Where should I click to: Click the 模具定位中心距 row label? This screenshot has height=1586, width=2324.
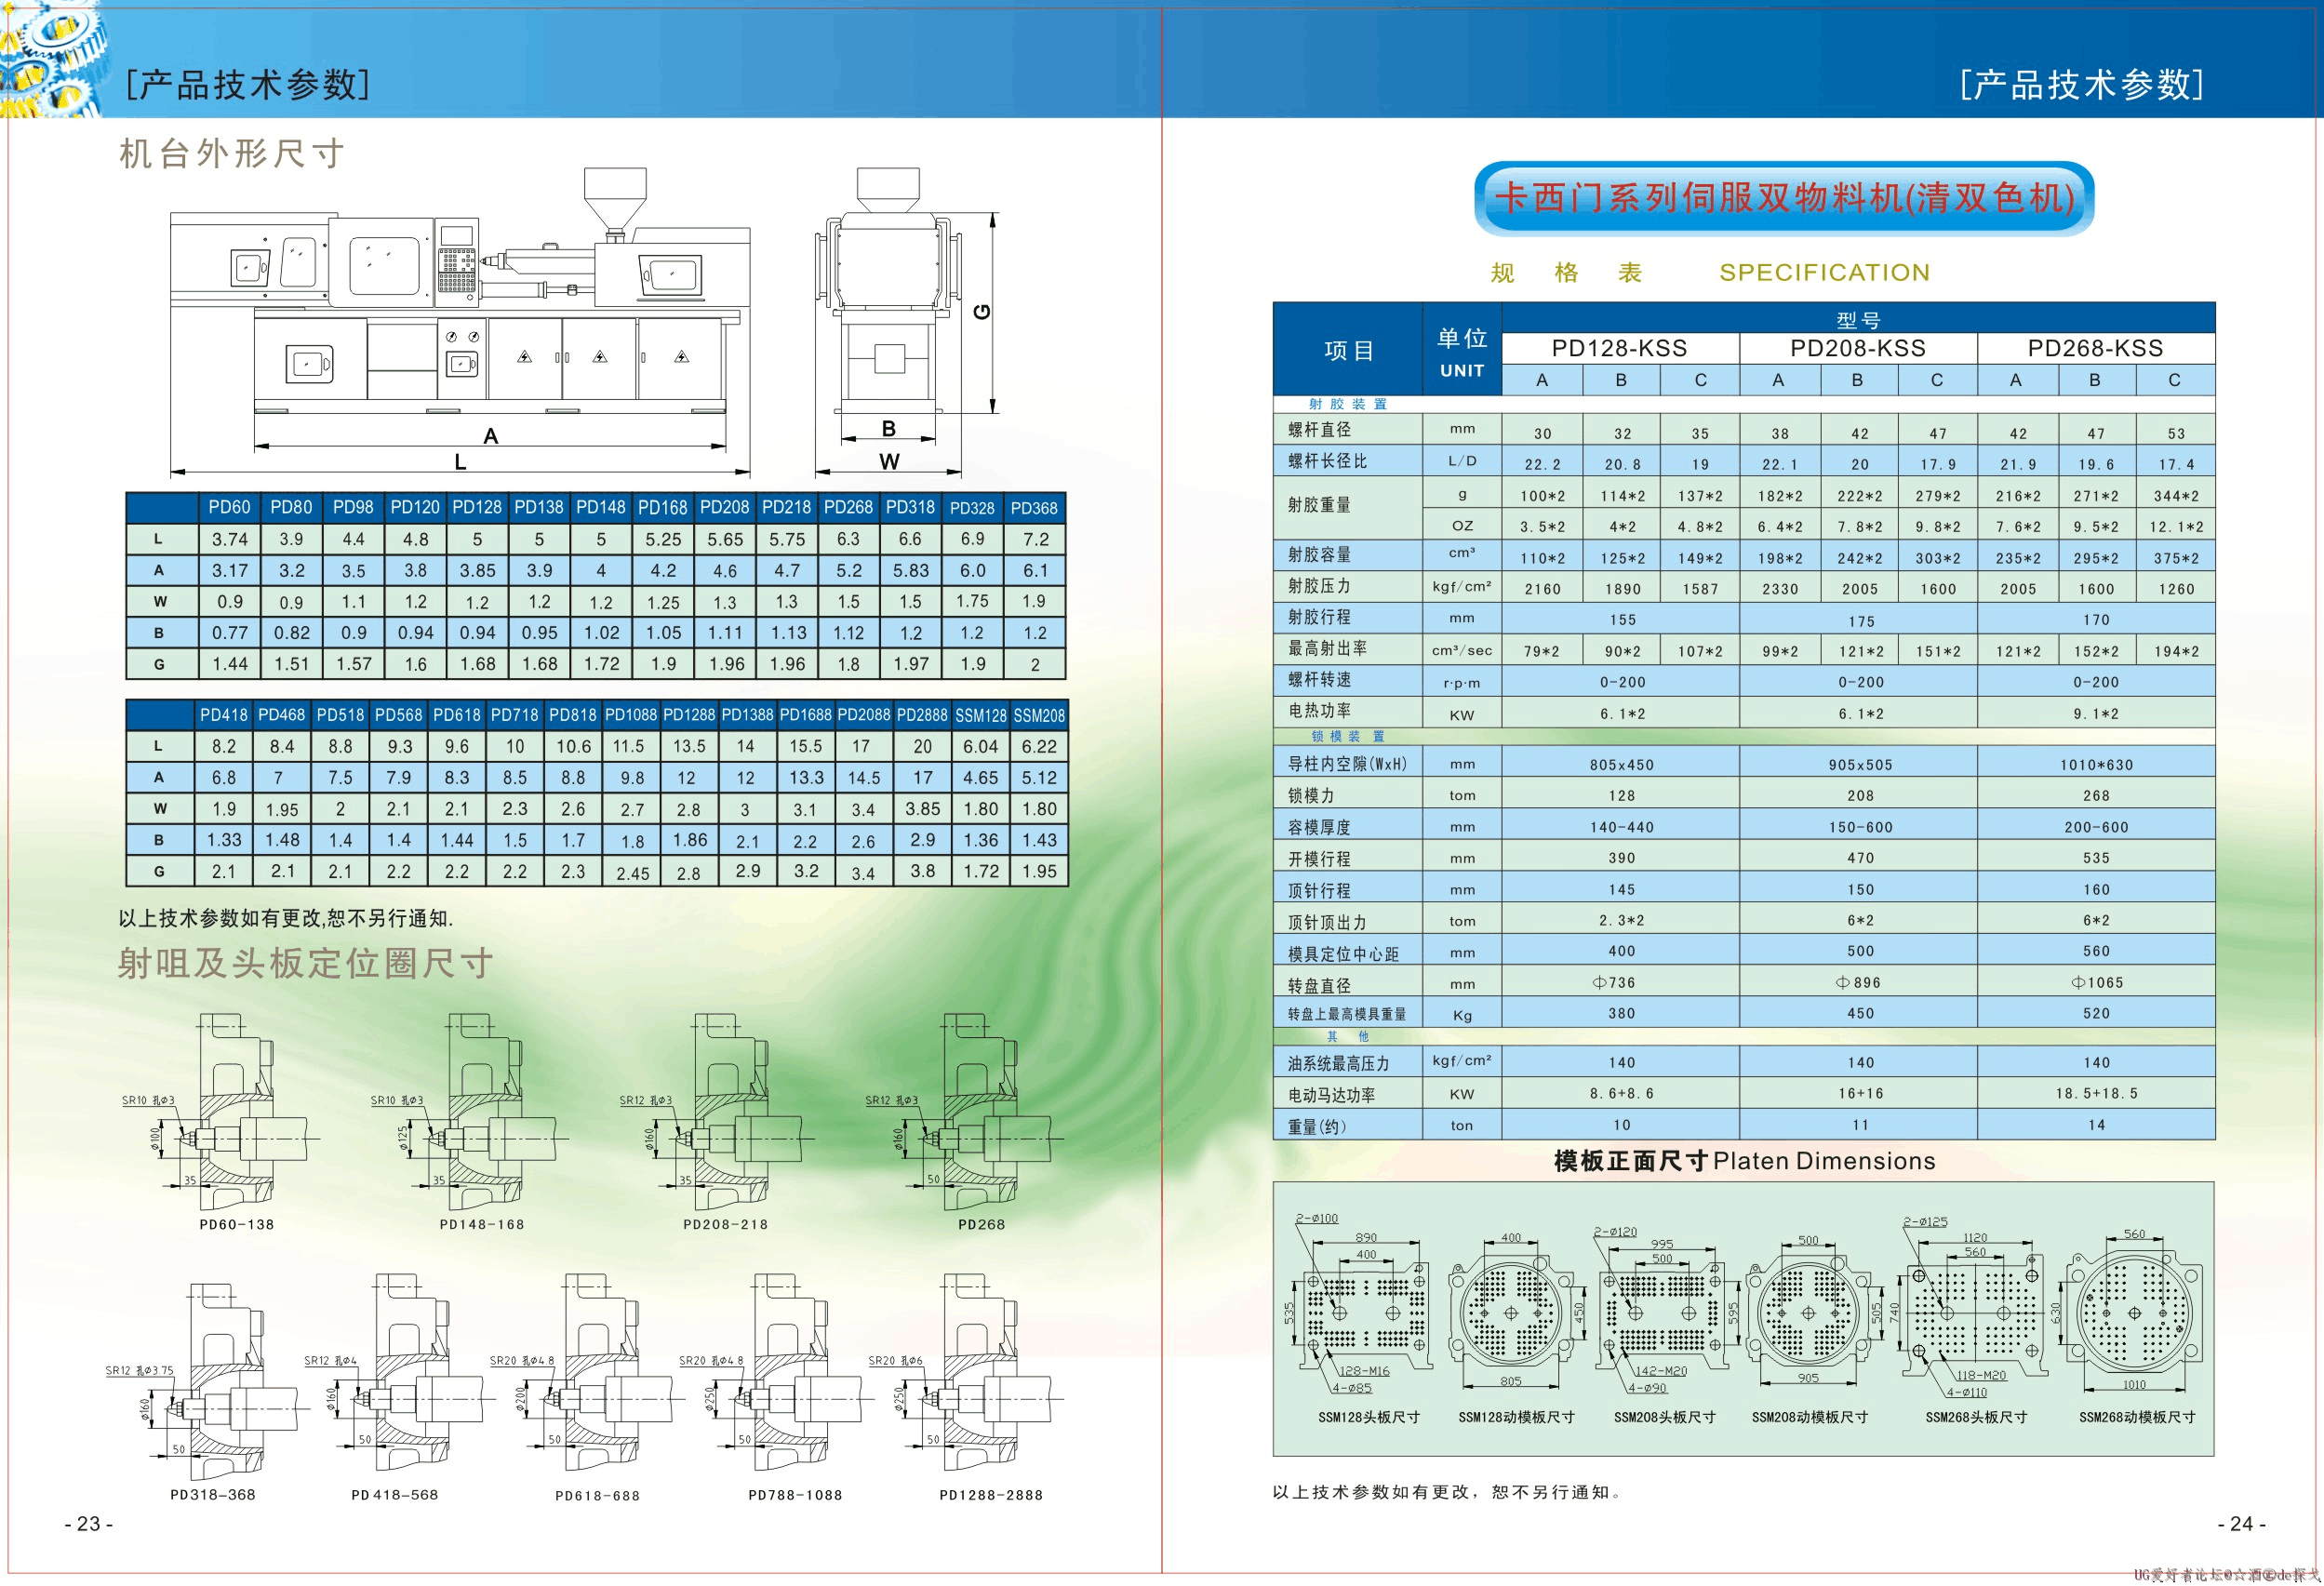[1343, 953]
